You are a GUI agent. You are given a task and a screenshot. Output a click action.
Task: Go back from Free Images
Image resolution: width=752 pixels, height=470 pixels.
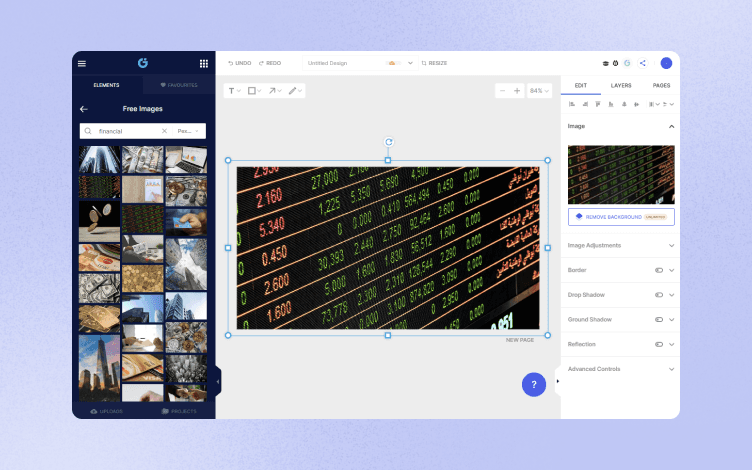tap(84, 109)
